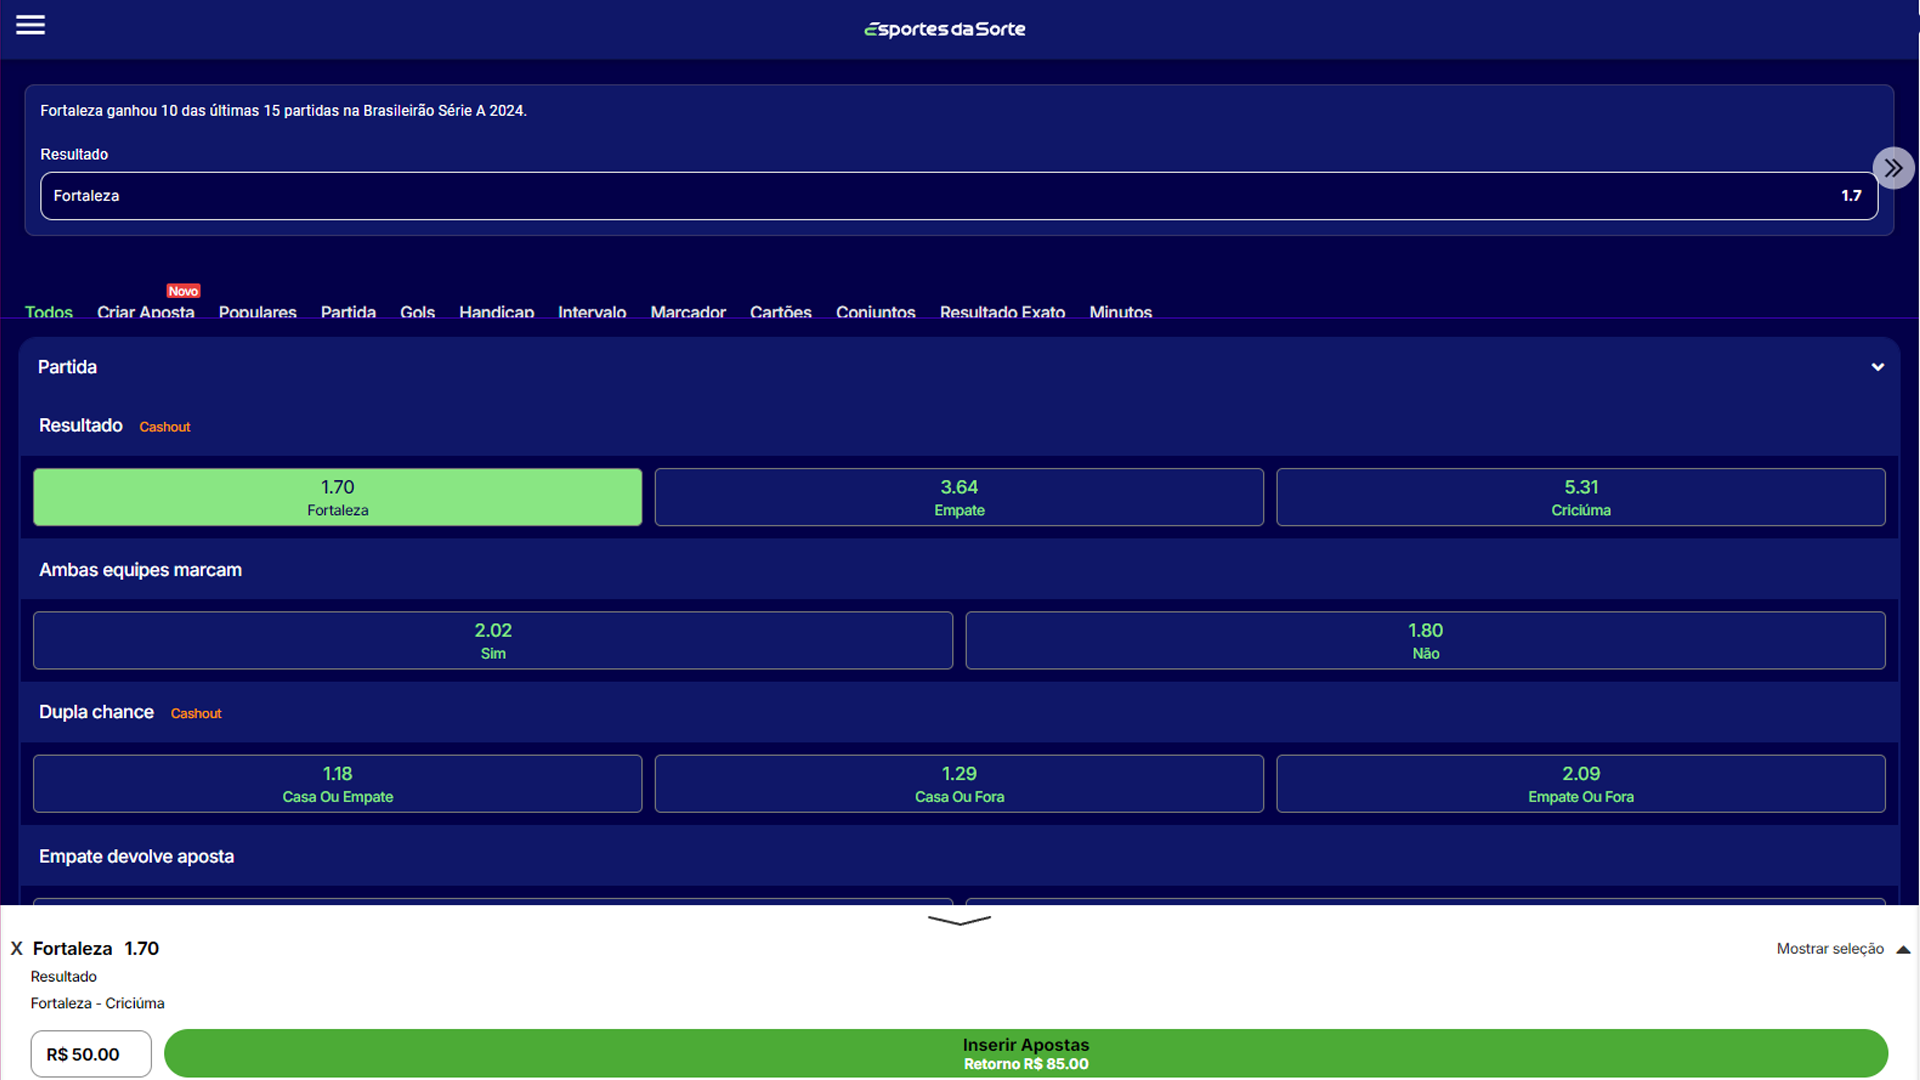Open the Marcador tab
This screenshot has width=1920, height=1080.
(x=688, y=312)
